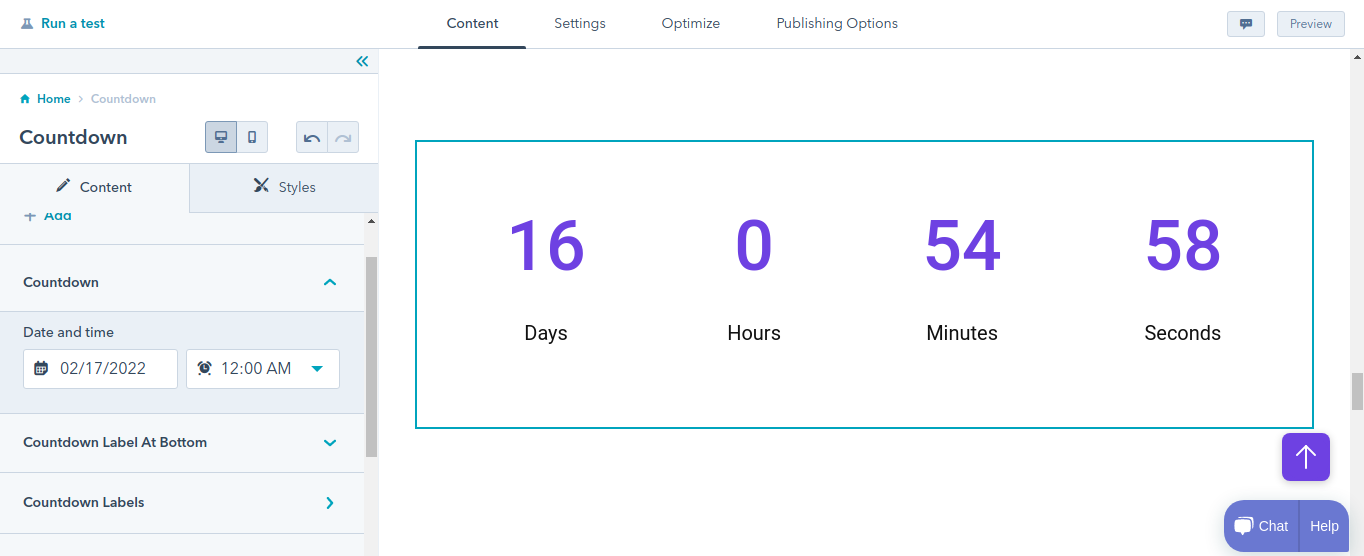Open calendar icon in date field

[41, 368]
